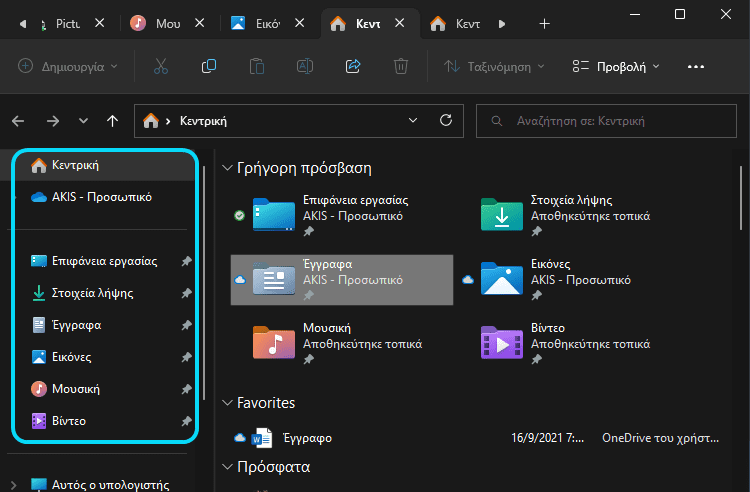750x492 pixels.
Task: Click pin icon next to sidebar Μουσική
Action: (x=186, y=389)
